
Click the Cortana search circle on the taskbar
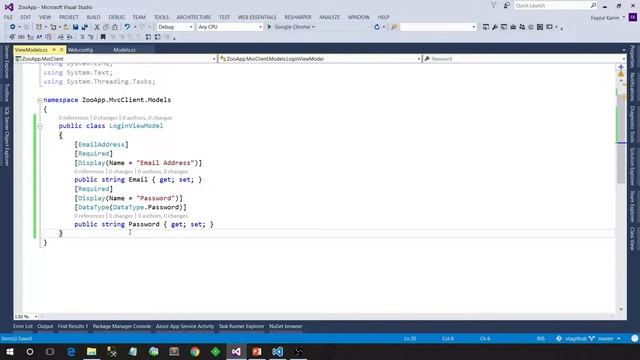[x=30, y=351]
